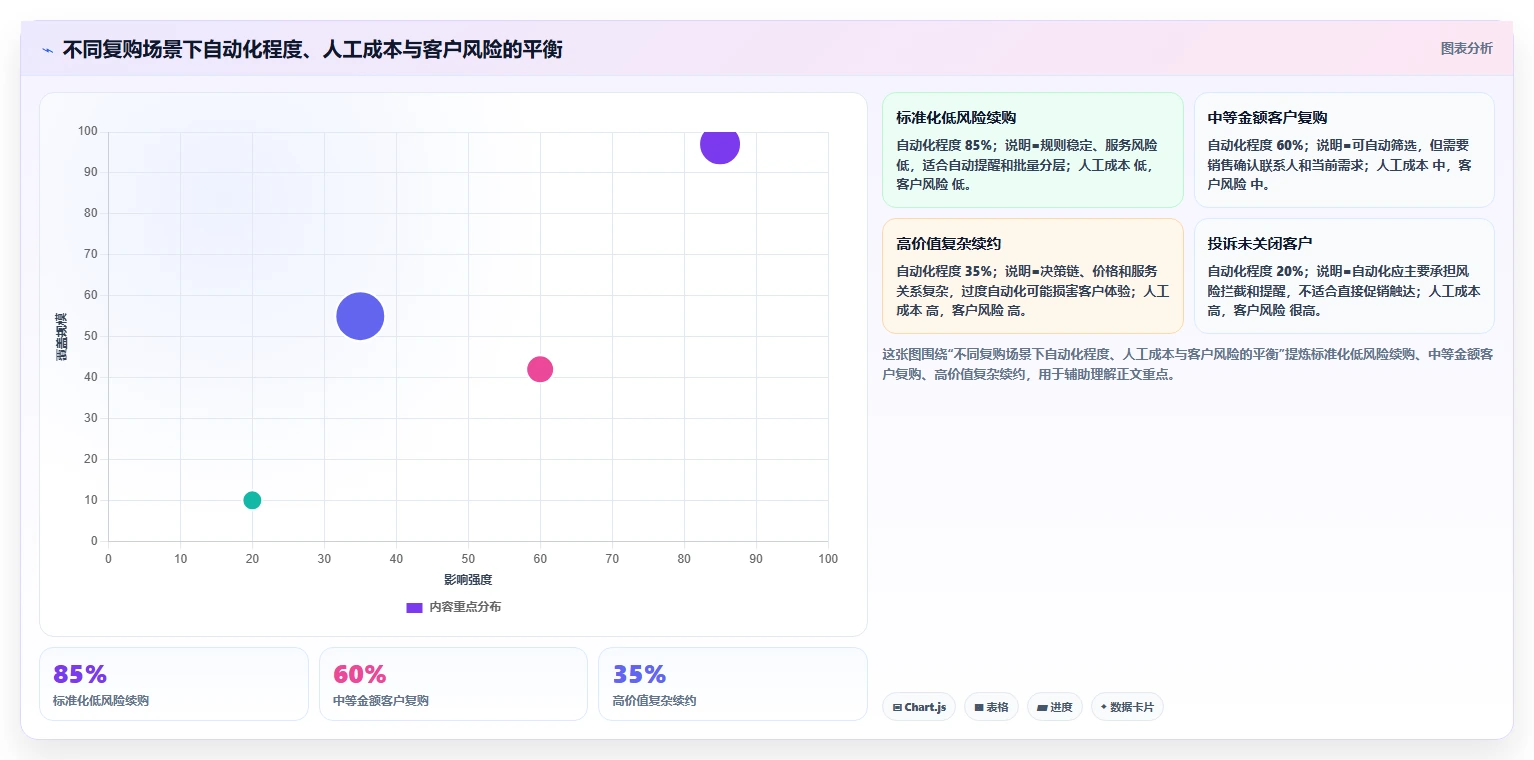Click the summary paragraph starting 这张图围绕
The width and height of the screenshot is (1534, 760).
[x=1188, y=364]
